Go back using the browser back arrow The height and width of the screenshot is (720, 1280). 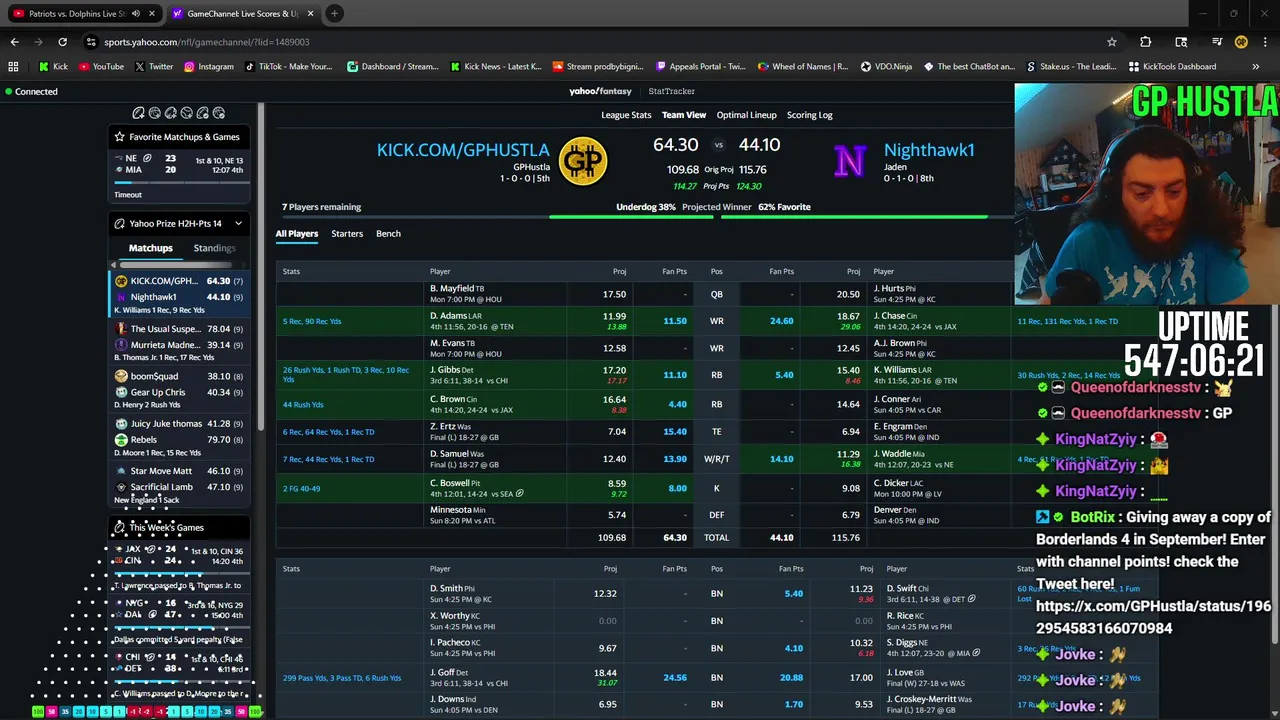[14, 42]
